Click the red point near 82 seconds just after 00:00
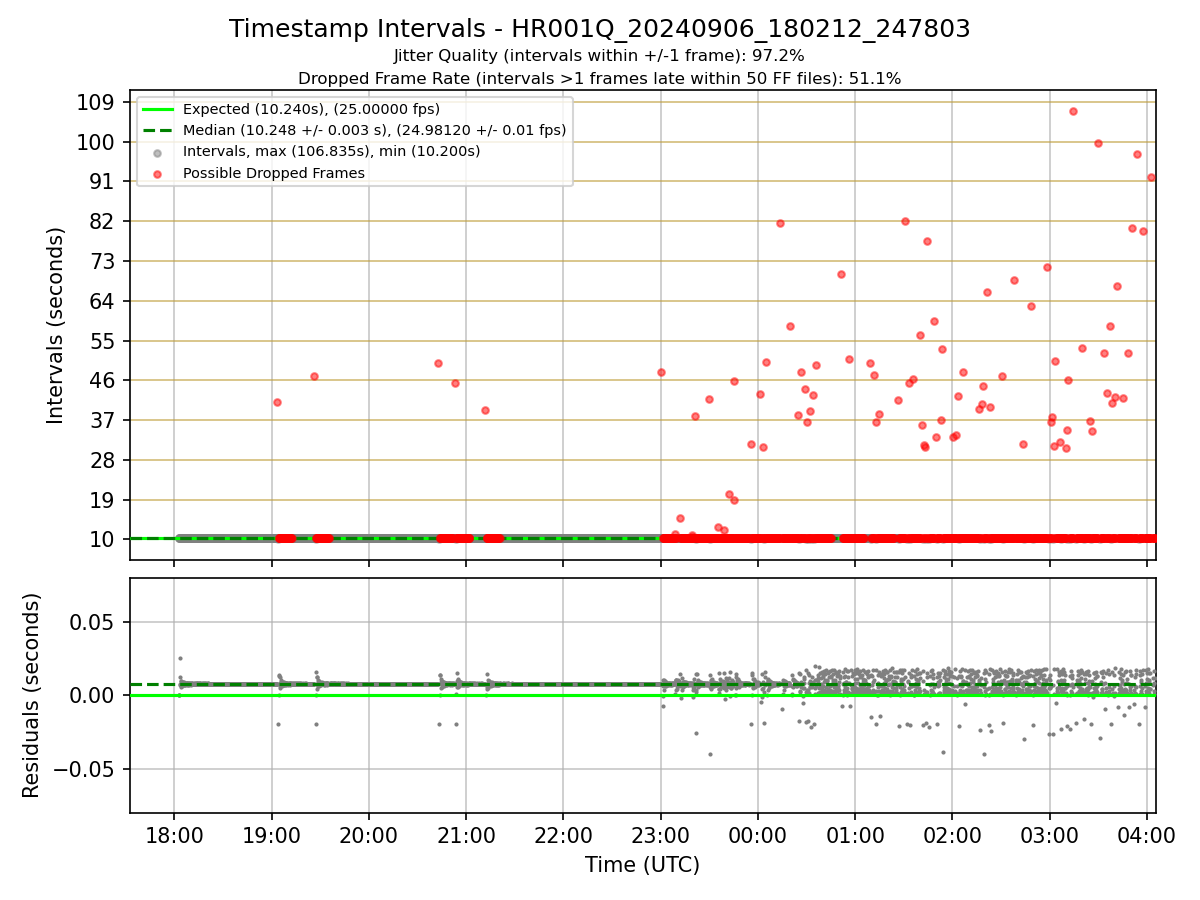Screen dimensions: 1200x900 780,223
